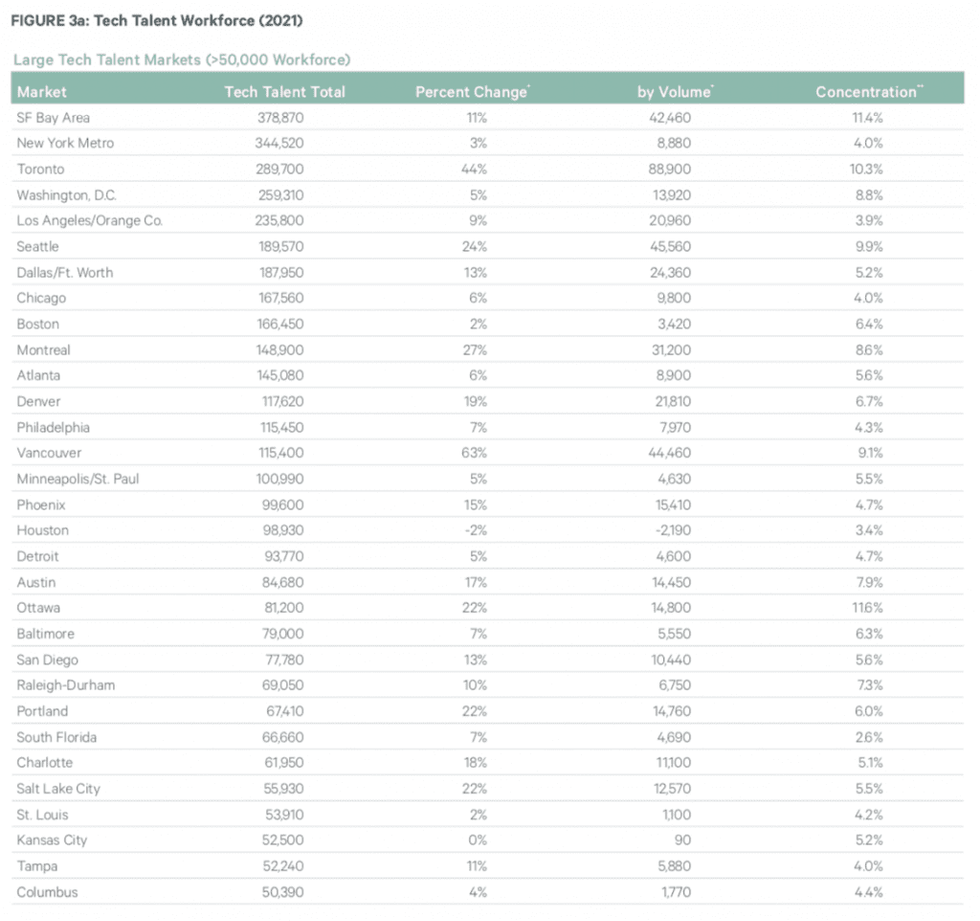Viewport: 980px width, 921px height.
Task: Select the Houston -2,190 volume cell
Action: tap(673, 530)
